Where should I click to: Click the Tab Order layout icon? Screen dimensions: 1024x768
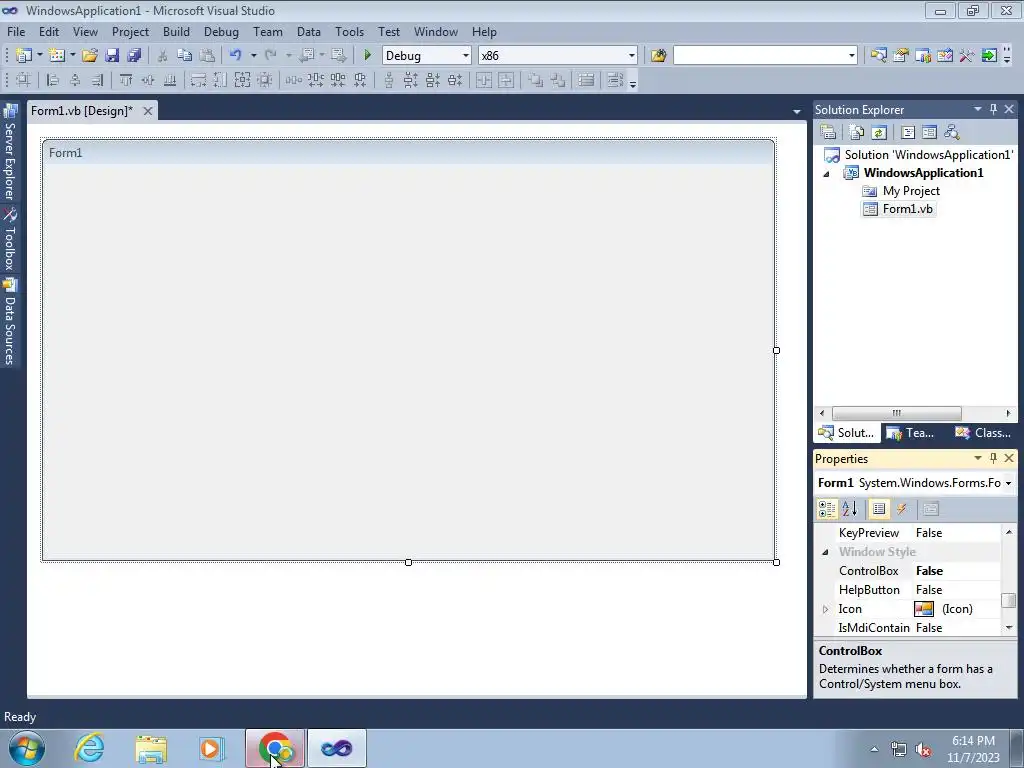615,80
